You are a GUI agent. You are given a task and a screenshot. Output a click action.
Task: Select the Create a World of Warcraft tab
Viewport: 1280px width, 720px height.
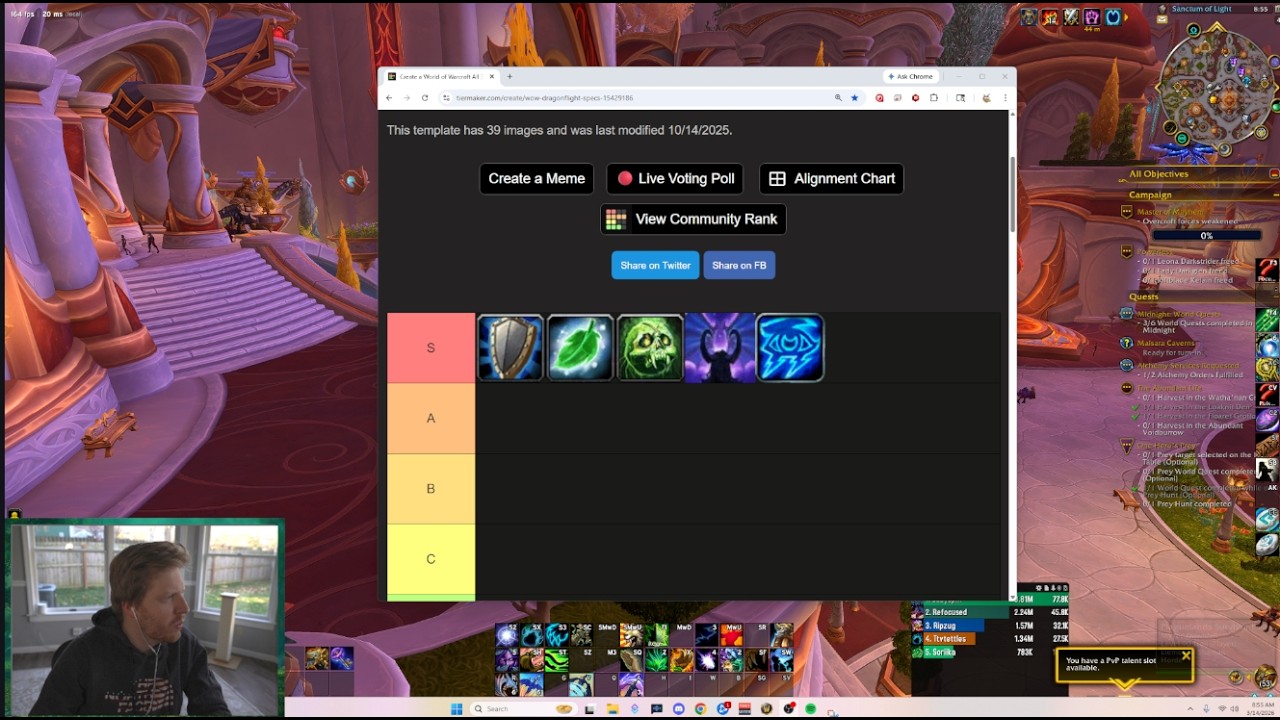pos(440,76)
